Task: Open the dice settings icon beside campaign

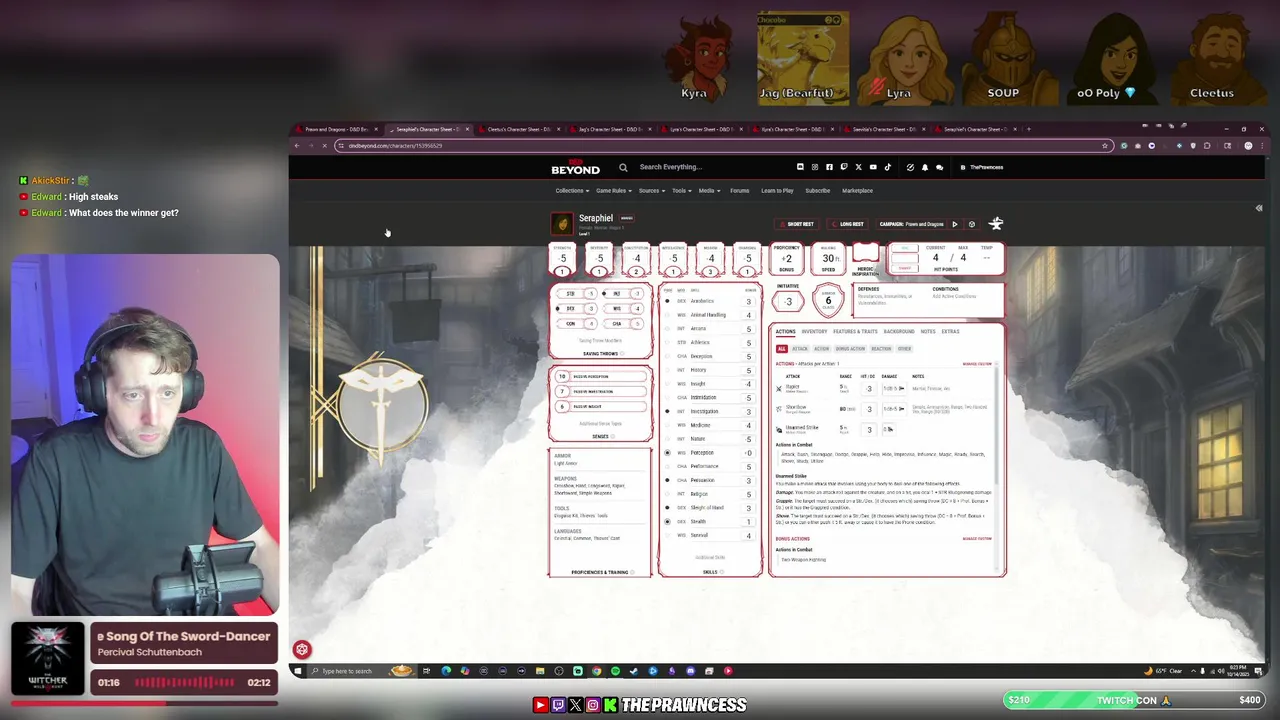Action: pos(971,224)
